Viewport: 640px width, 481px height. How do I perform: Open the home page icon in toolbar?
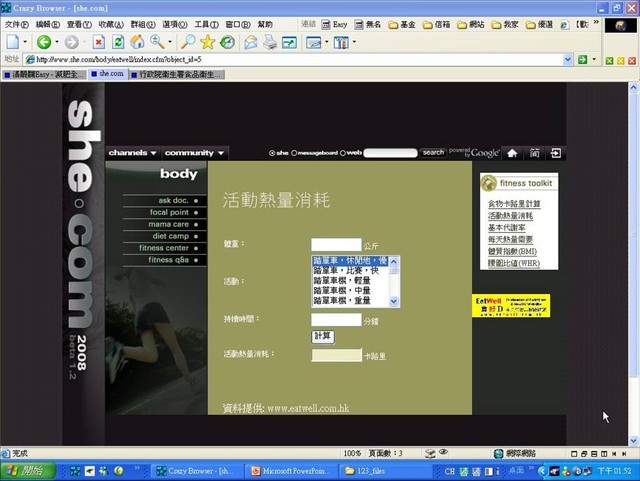(x=137, y=42)
